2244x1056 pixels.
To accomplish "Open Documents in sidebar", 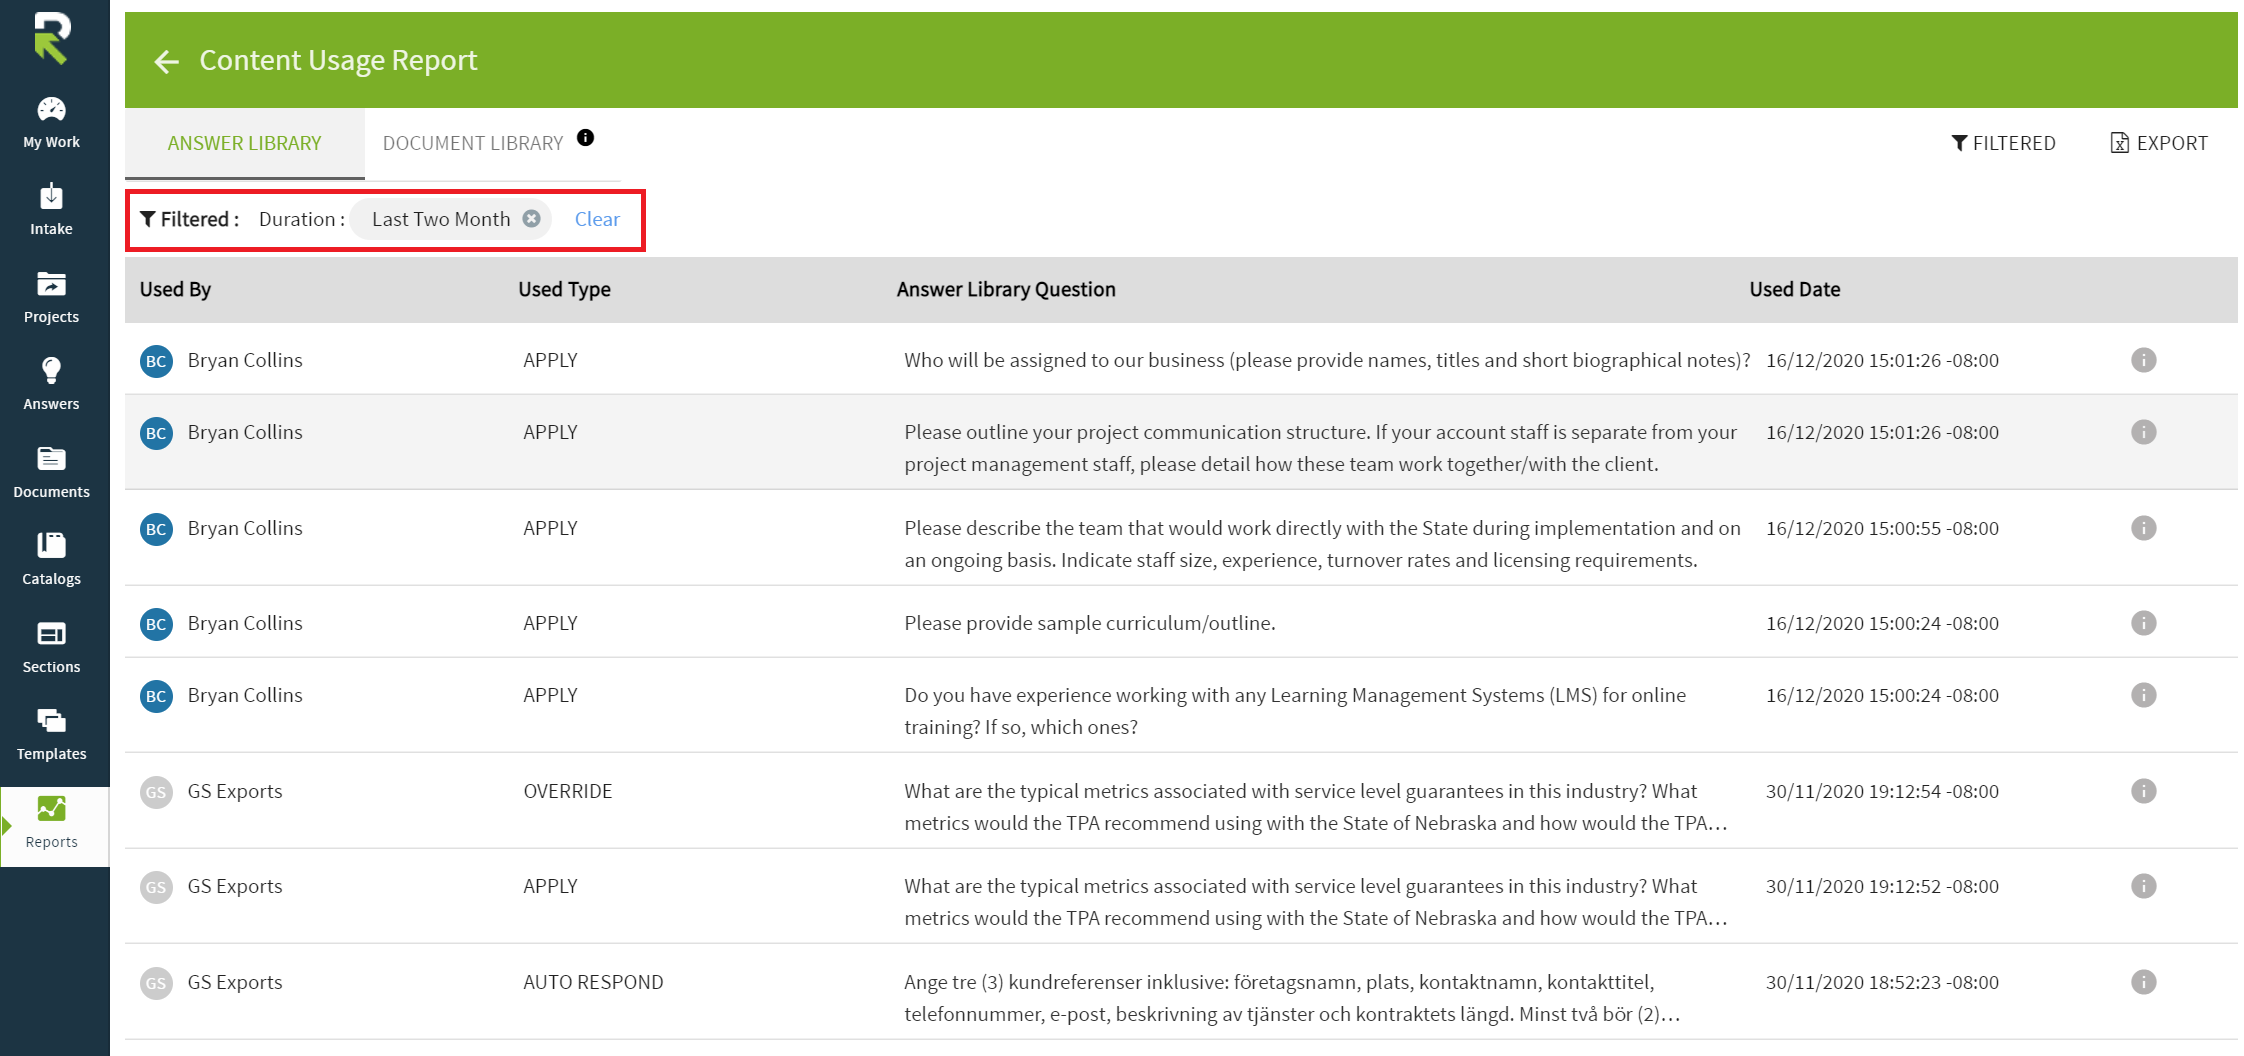I will click(52, 472).
